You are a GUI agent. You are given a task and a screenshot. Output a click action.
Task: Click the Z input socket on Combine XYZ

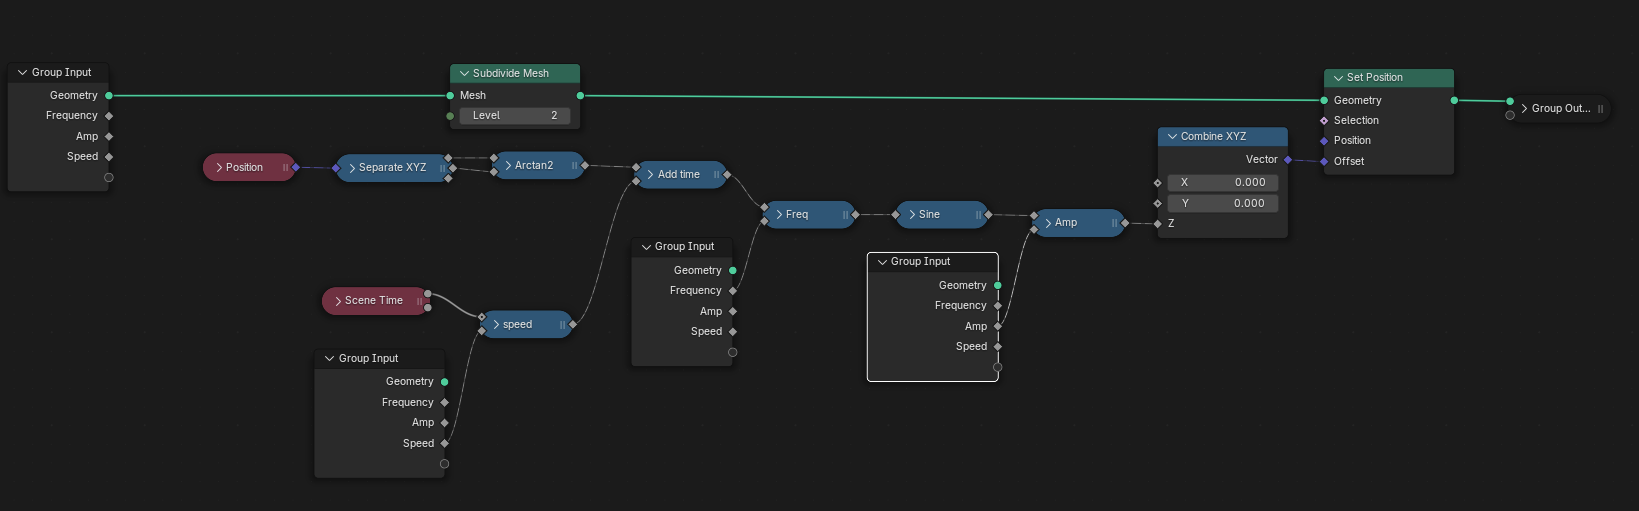click(1158, 224)
